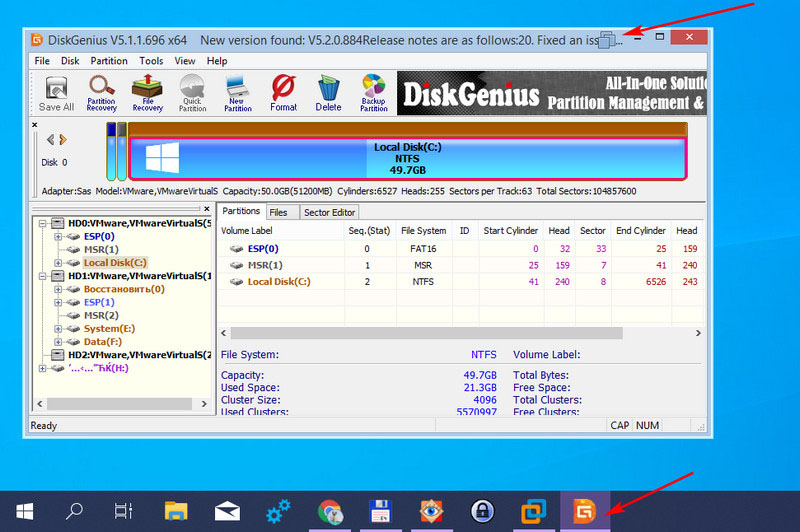This screenshot has width=800, height=532.
Task: Create a New Partition from toolbar
Action: point(238,93)
